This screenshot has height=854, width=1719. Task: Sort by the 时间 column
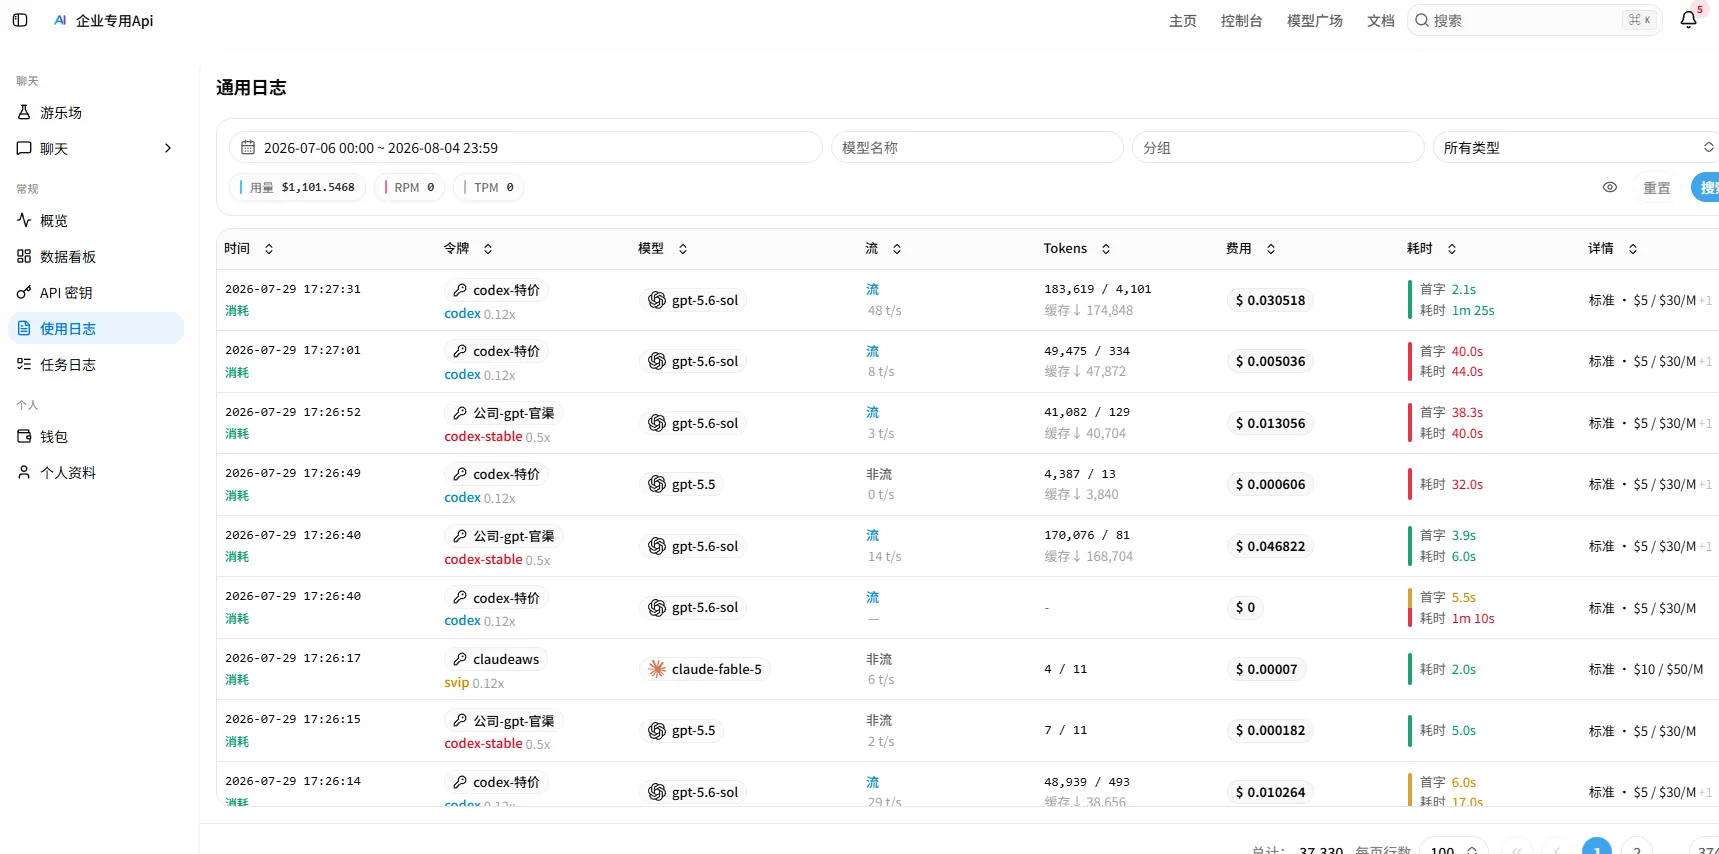click(x=249, y=248)
